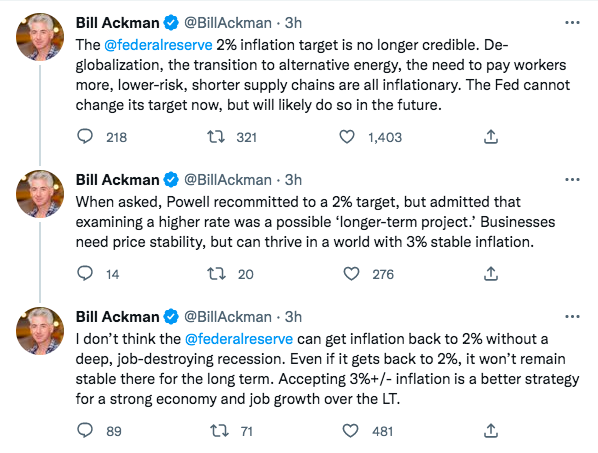Open @federalreserve mention in first tweet
The height and width of the screenshot is (453, 598).
[x=158, y=45]
